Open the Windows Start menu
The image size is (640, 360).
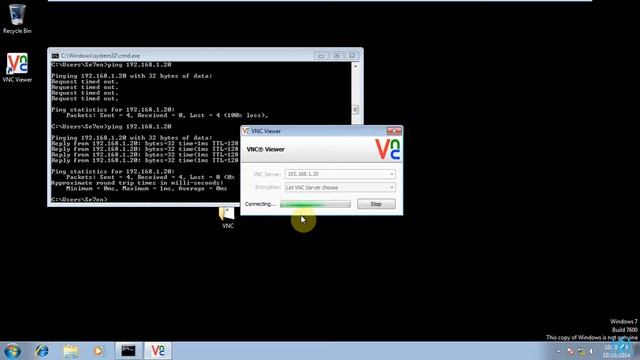point(12,351)
